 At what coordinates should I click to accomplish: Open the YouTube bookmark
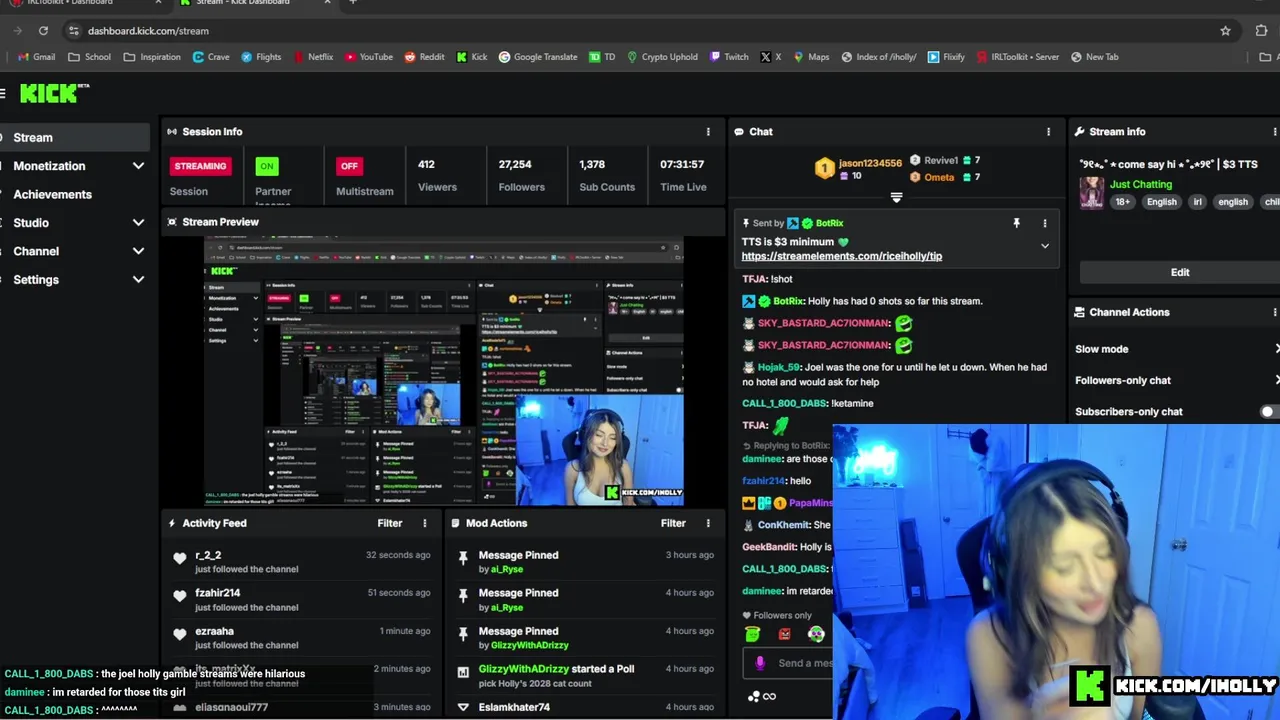(368, 57)
